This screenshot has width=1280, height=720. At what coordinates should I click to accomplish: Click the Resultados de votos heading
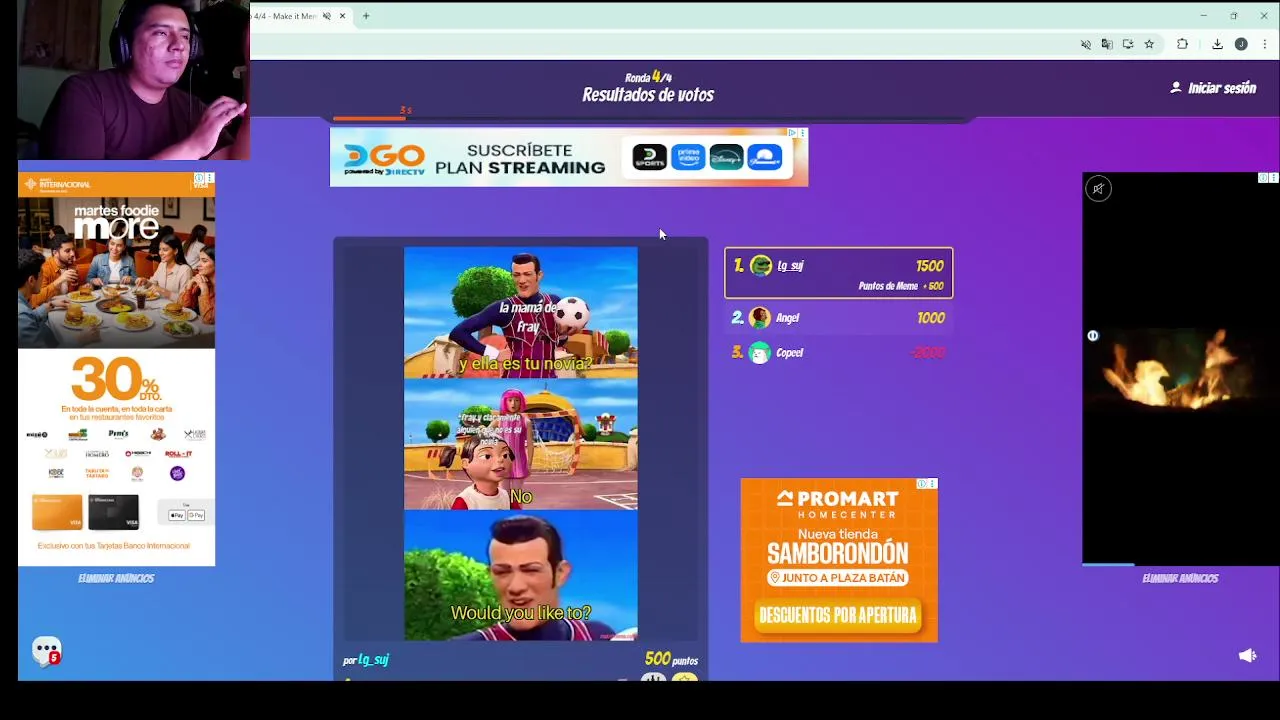[x=648, y=95]
